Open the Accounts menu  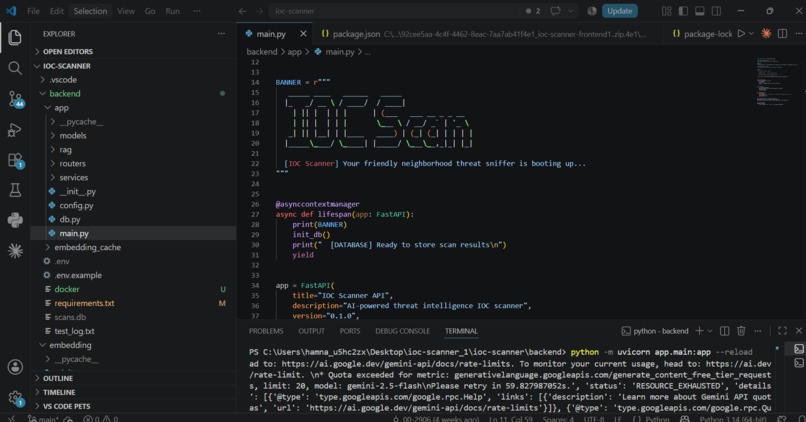(x=15, y=367)
